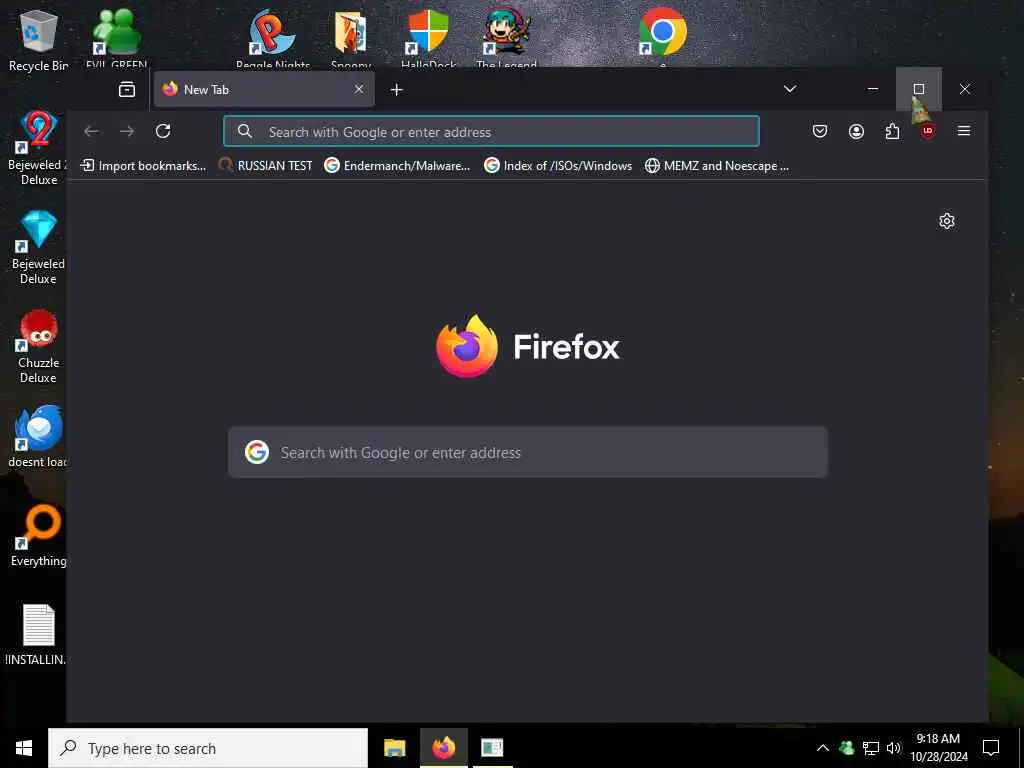Click the magnifier icon in the address bar
The height and width of the screenshot is (768, 1024).
pyautogui.click(x=245, y=131)
